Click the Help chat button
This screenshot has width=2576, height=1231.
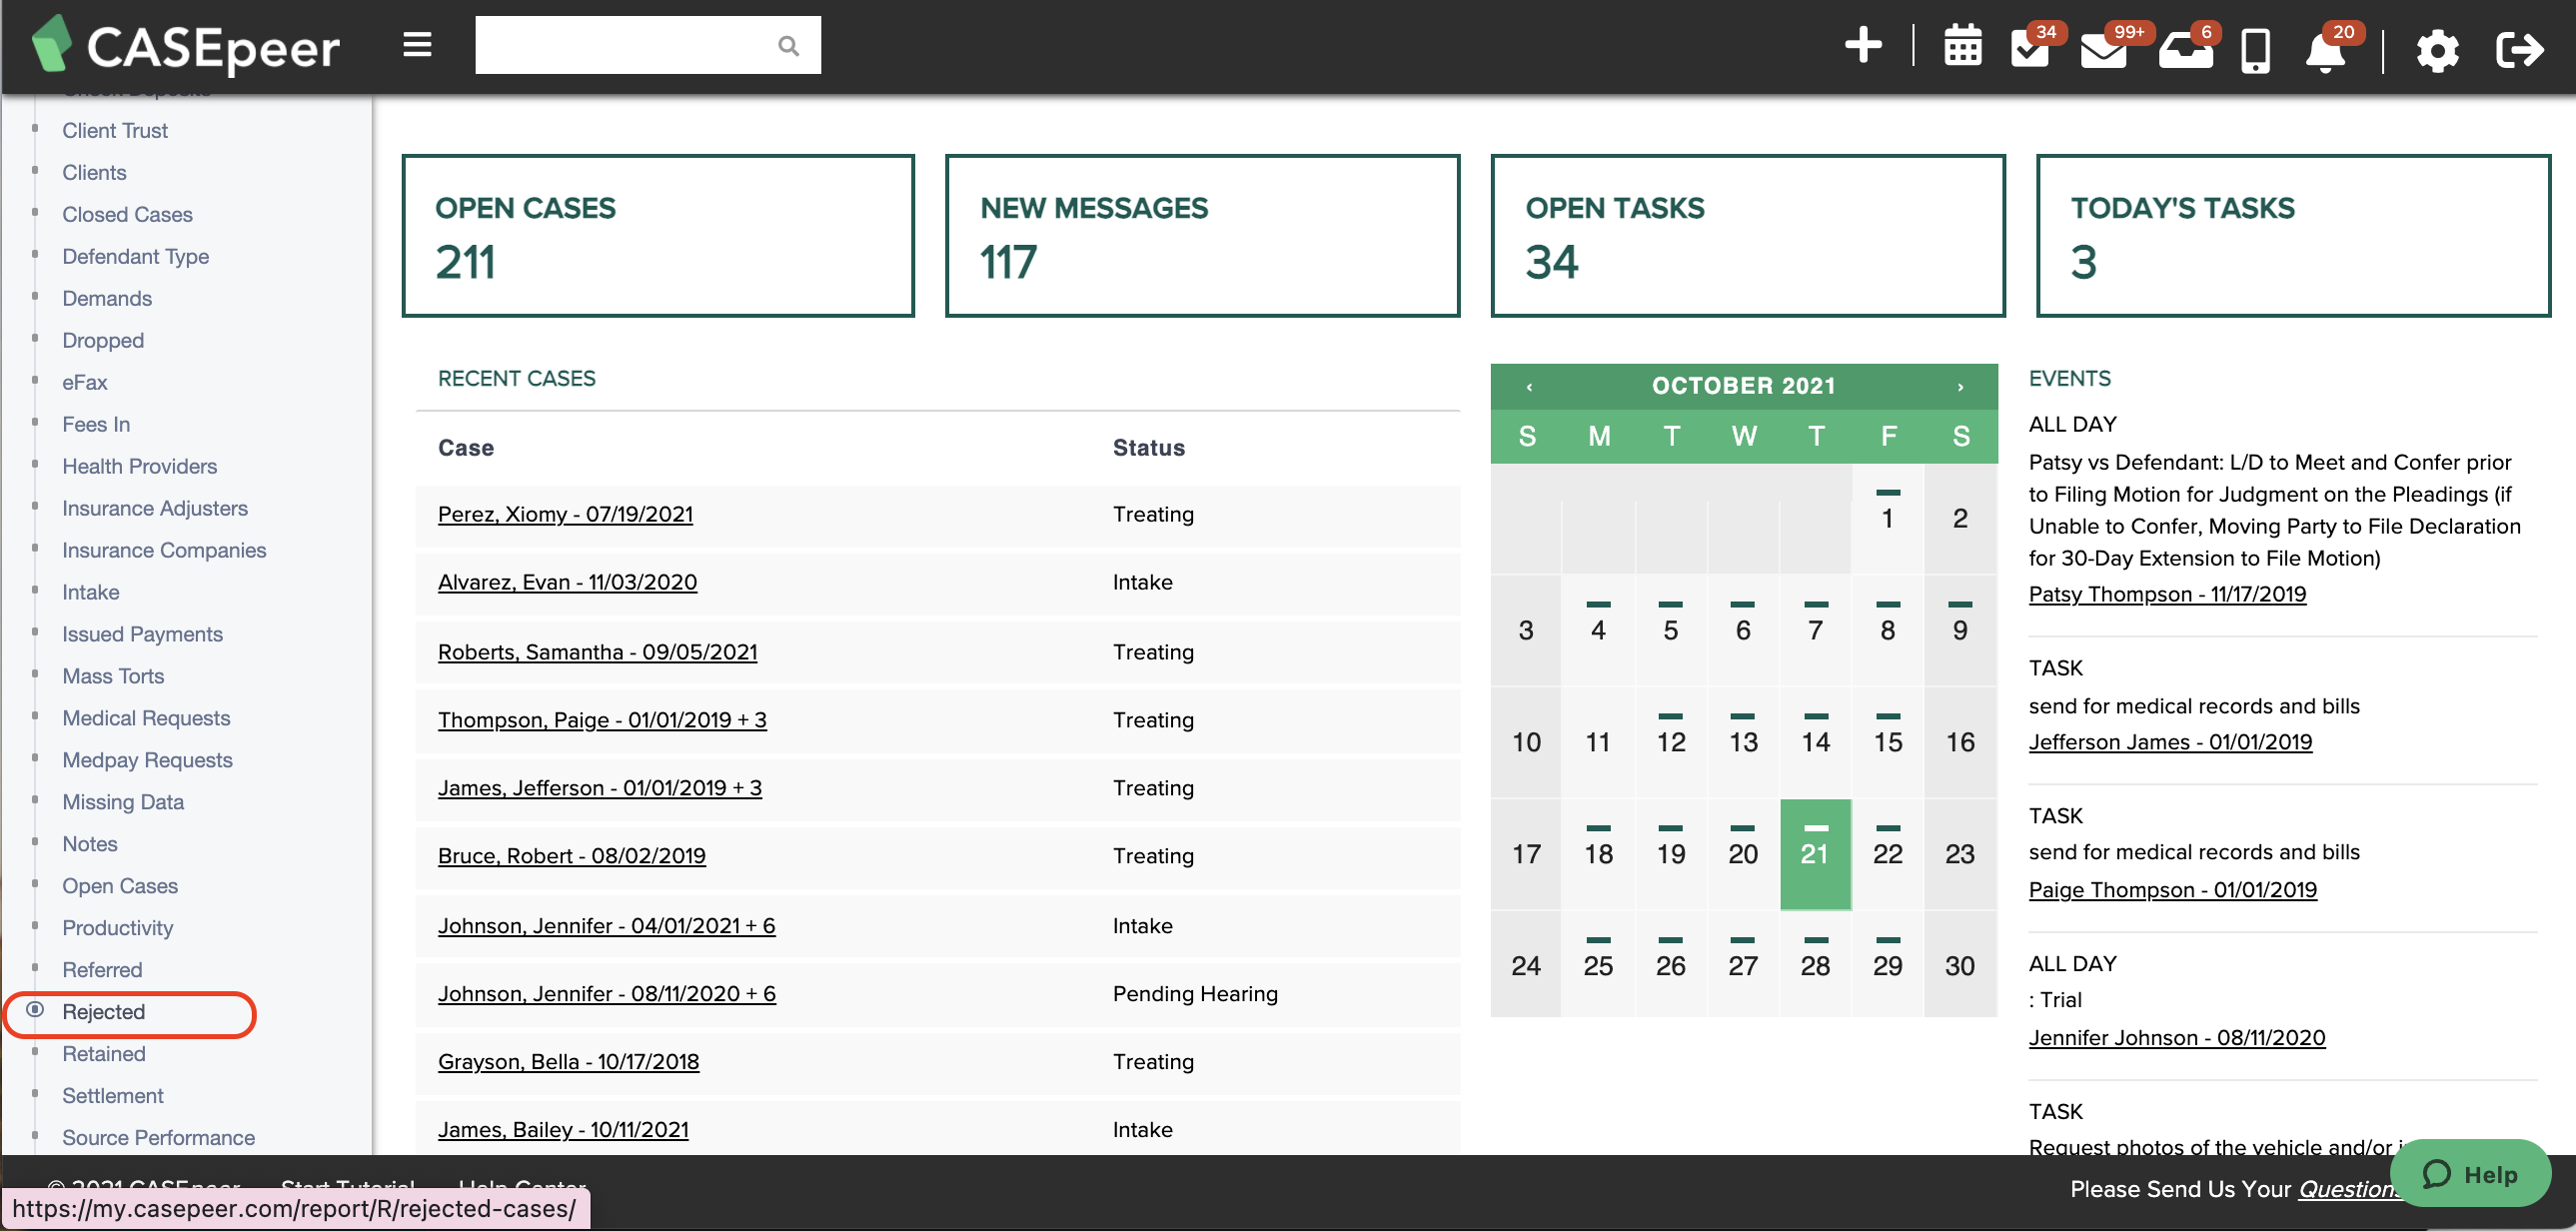coord(2469,1173)
